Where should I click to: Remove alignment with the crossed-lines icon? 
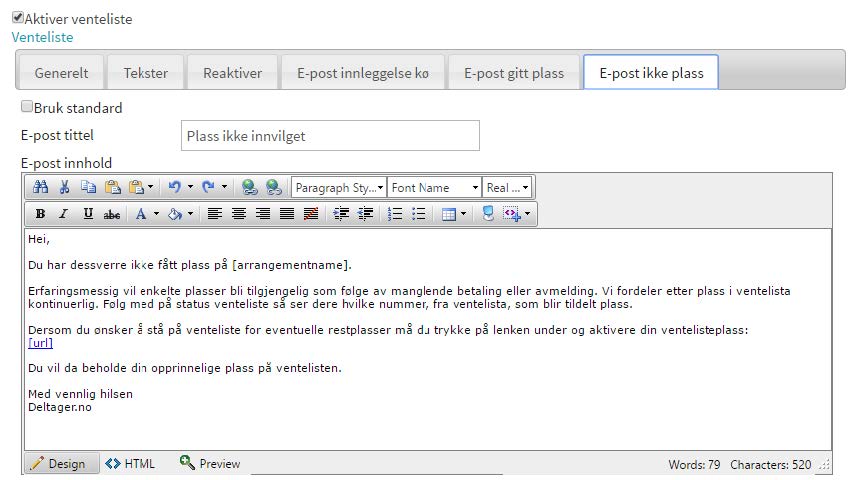click(310, 214)
